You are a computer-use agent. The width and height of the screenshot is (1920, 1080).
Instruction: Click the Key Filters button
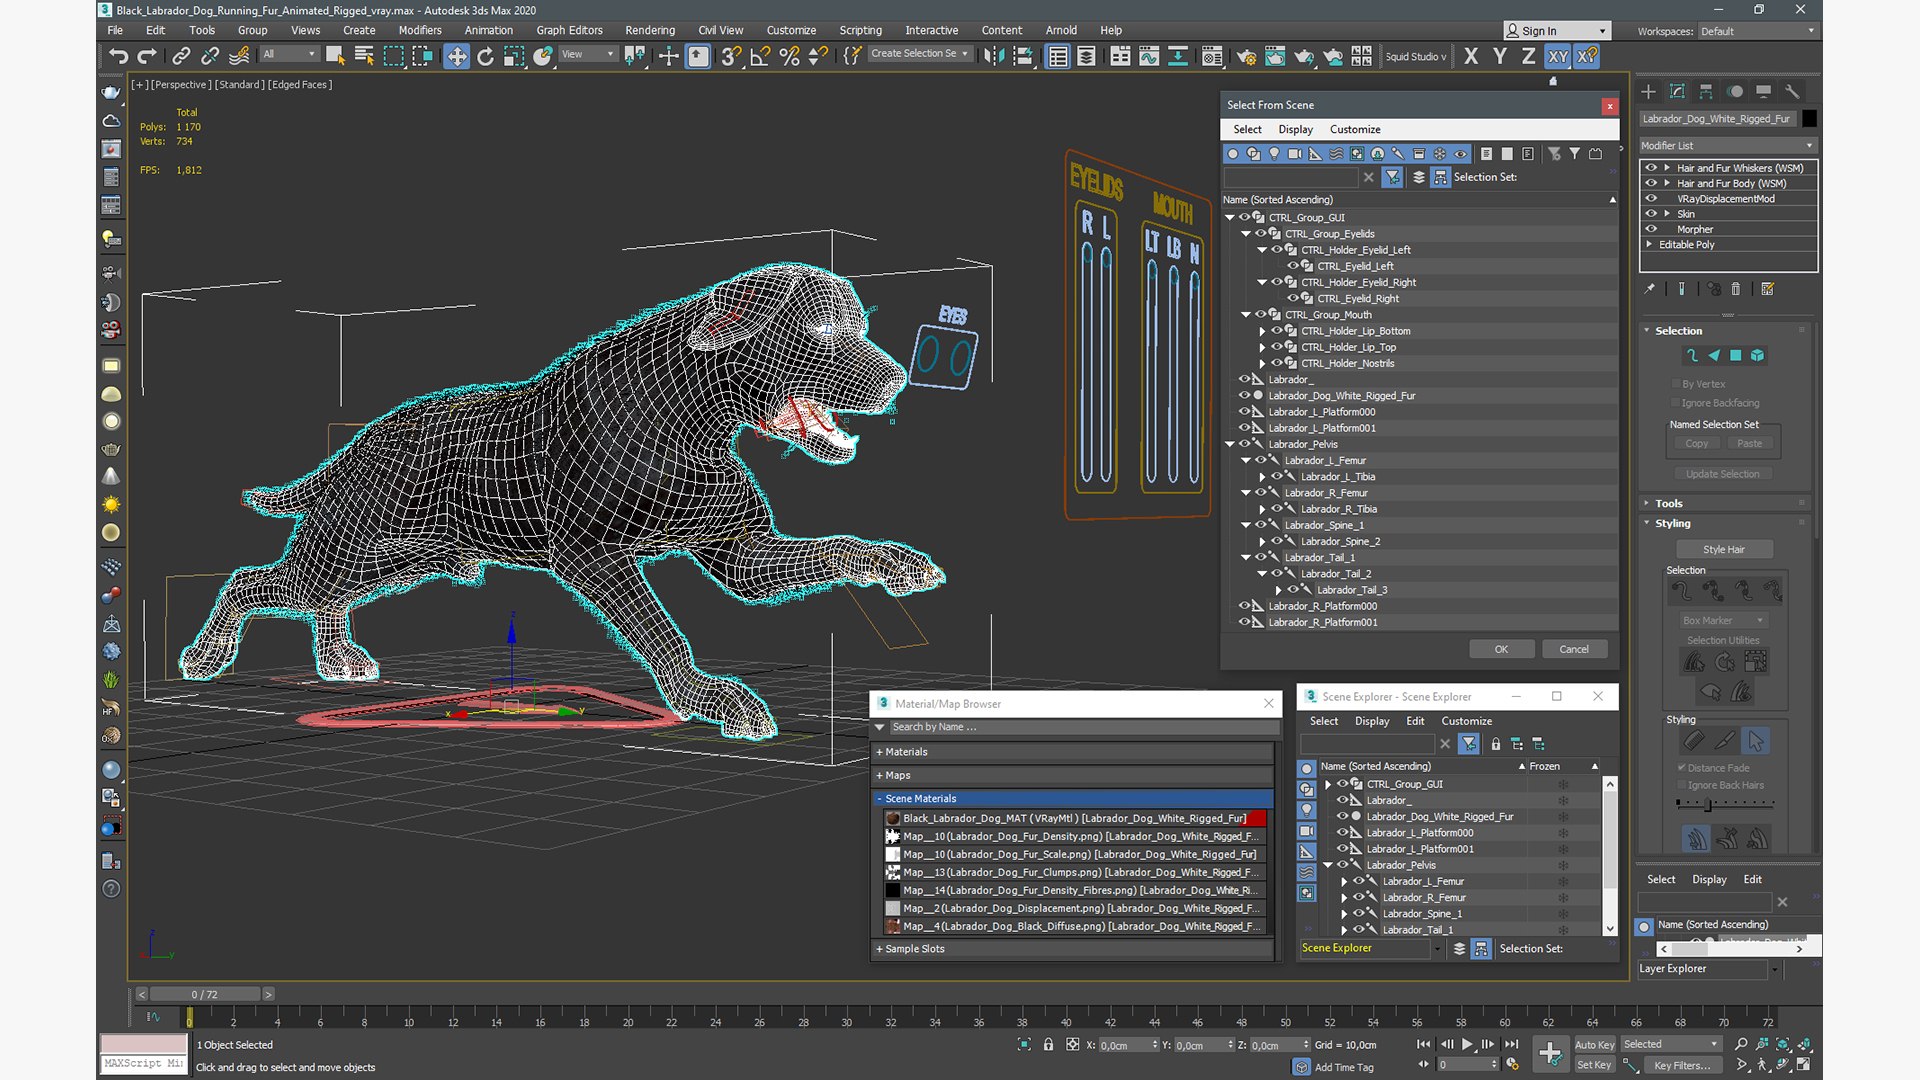point(1682,1065)
